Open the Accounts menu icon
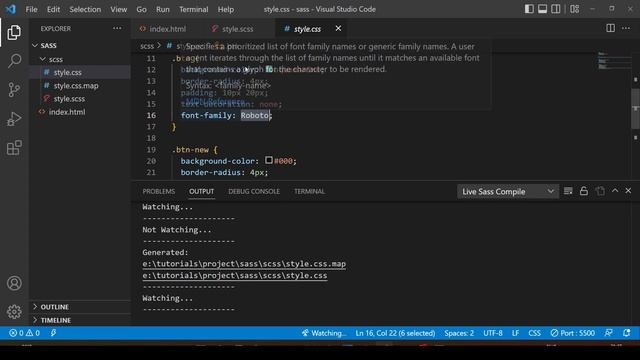640x360 pixels. pyautogui.click(x=14, y=283)
